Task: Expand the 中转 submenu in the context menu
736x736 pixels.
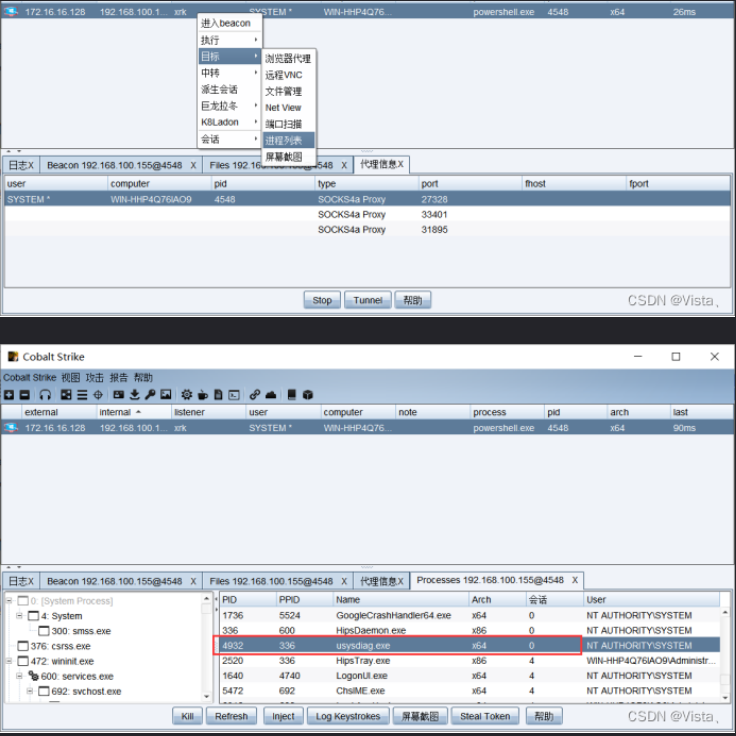Action: (x=230, y=73)
